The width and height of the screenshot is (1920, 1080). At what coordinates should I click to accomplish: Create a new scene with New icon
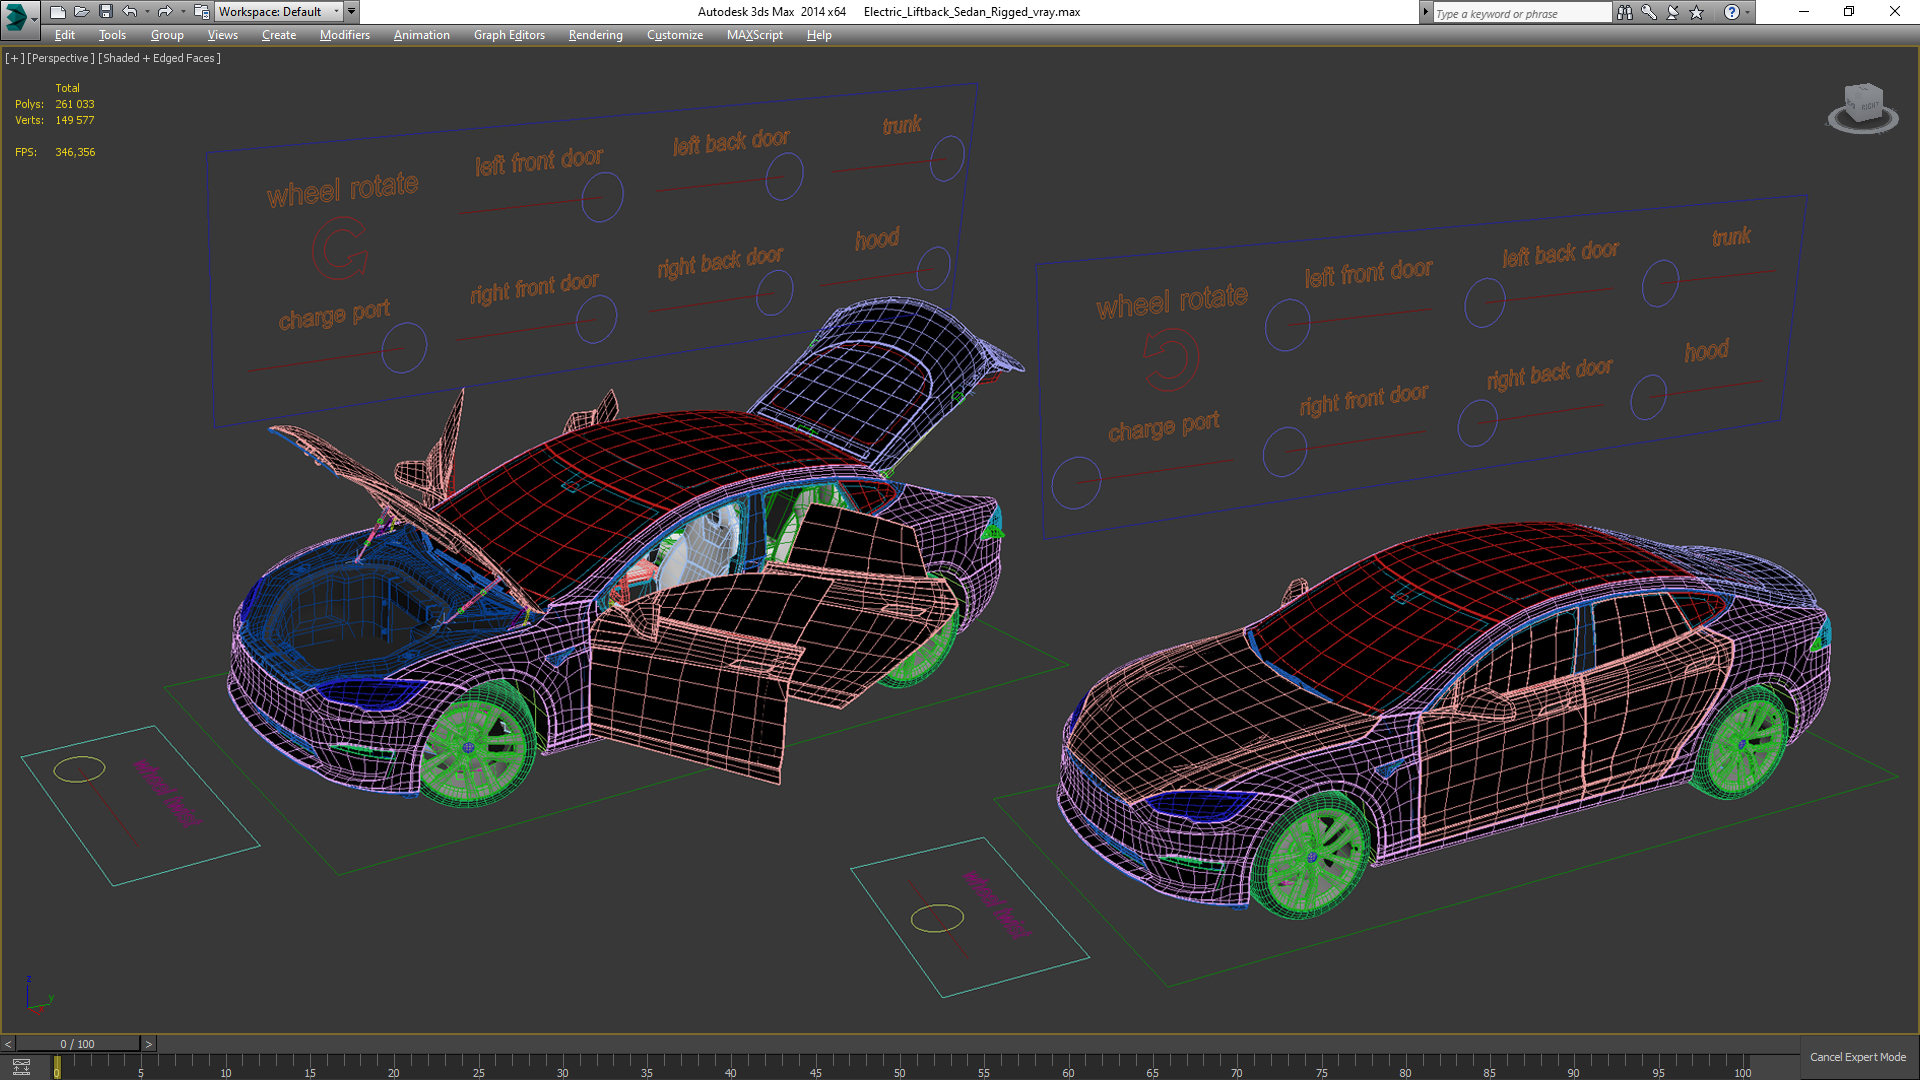pos(57,12)
